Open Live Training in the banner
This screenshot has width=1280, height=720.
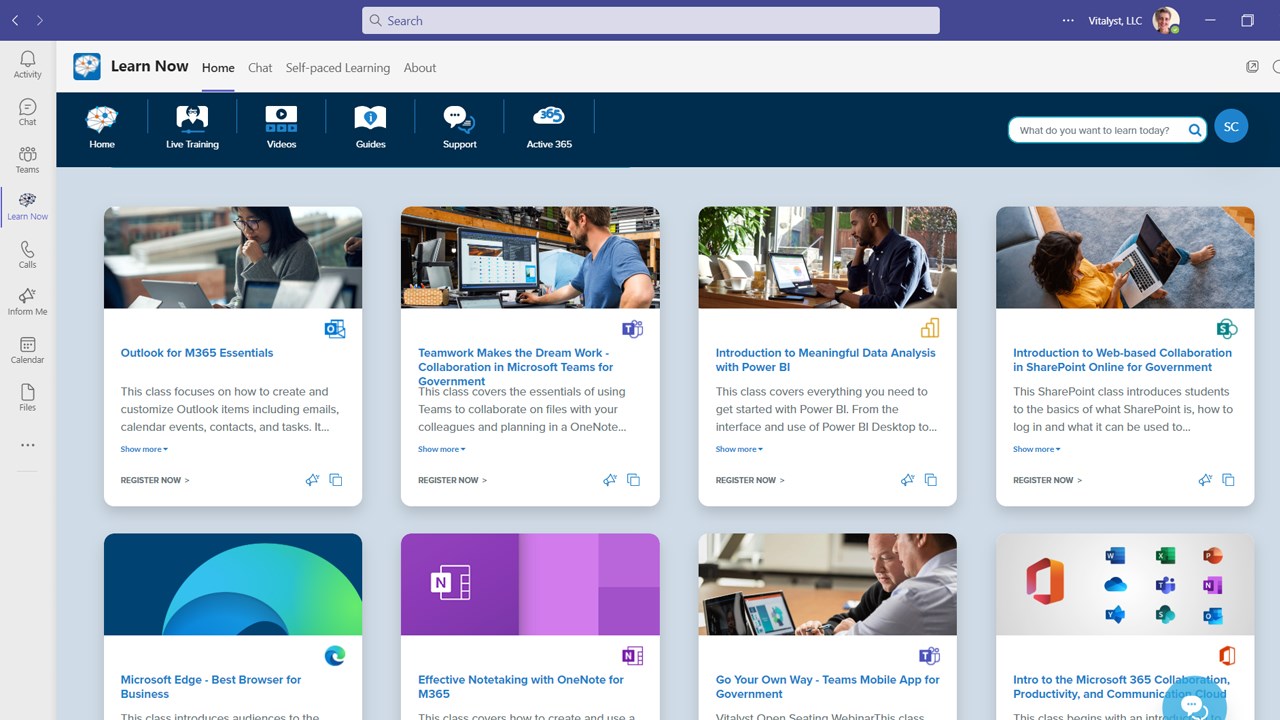click(192, 129)
